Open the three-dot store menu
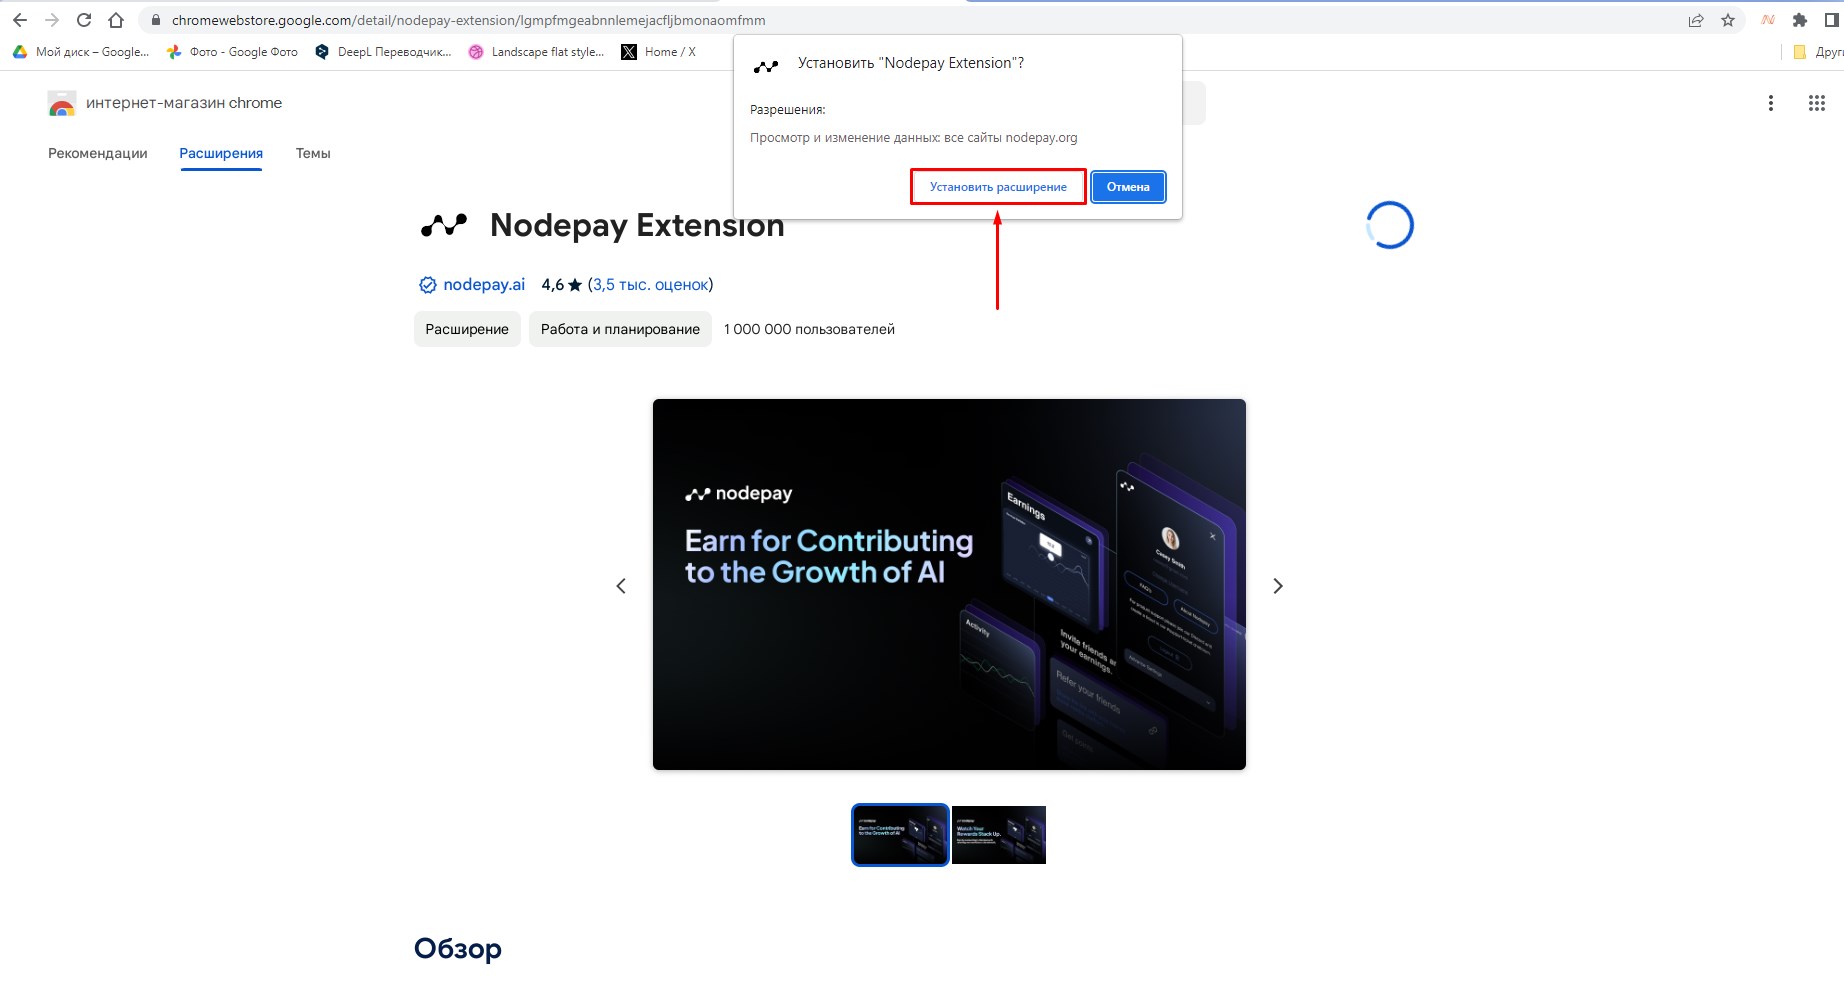1844x1007 pixels. point(1771,103)
